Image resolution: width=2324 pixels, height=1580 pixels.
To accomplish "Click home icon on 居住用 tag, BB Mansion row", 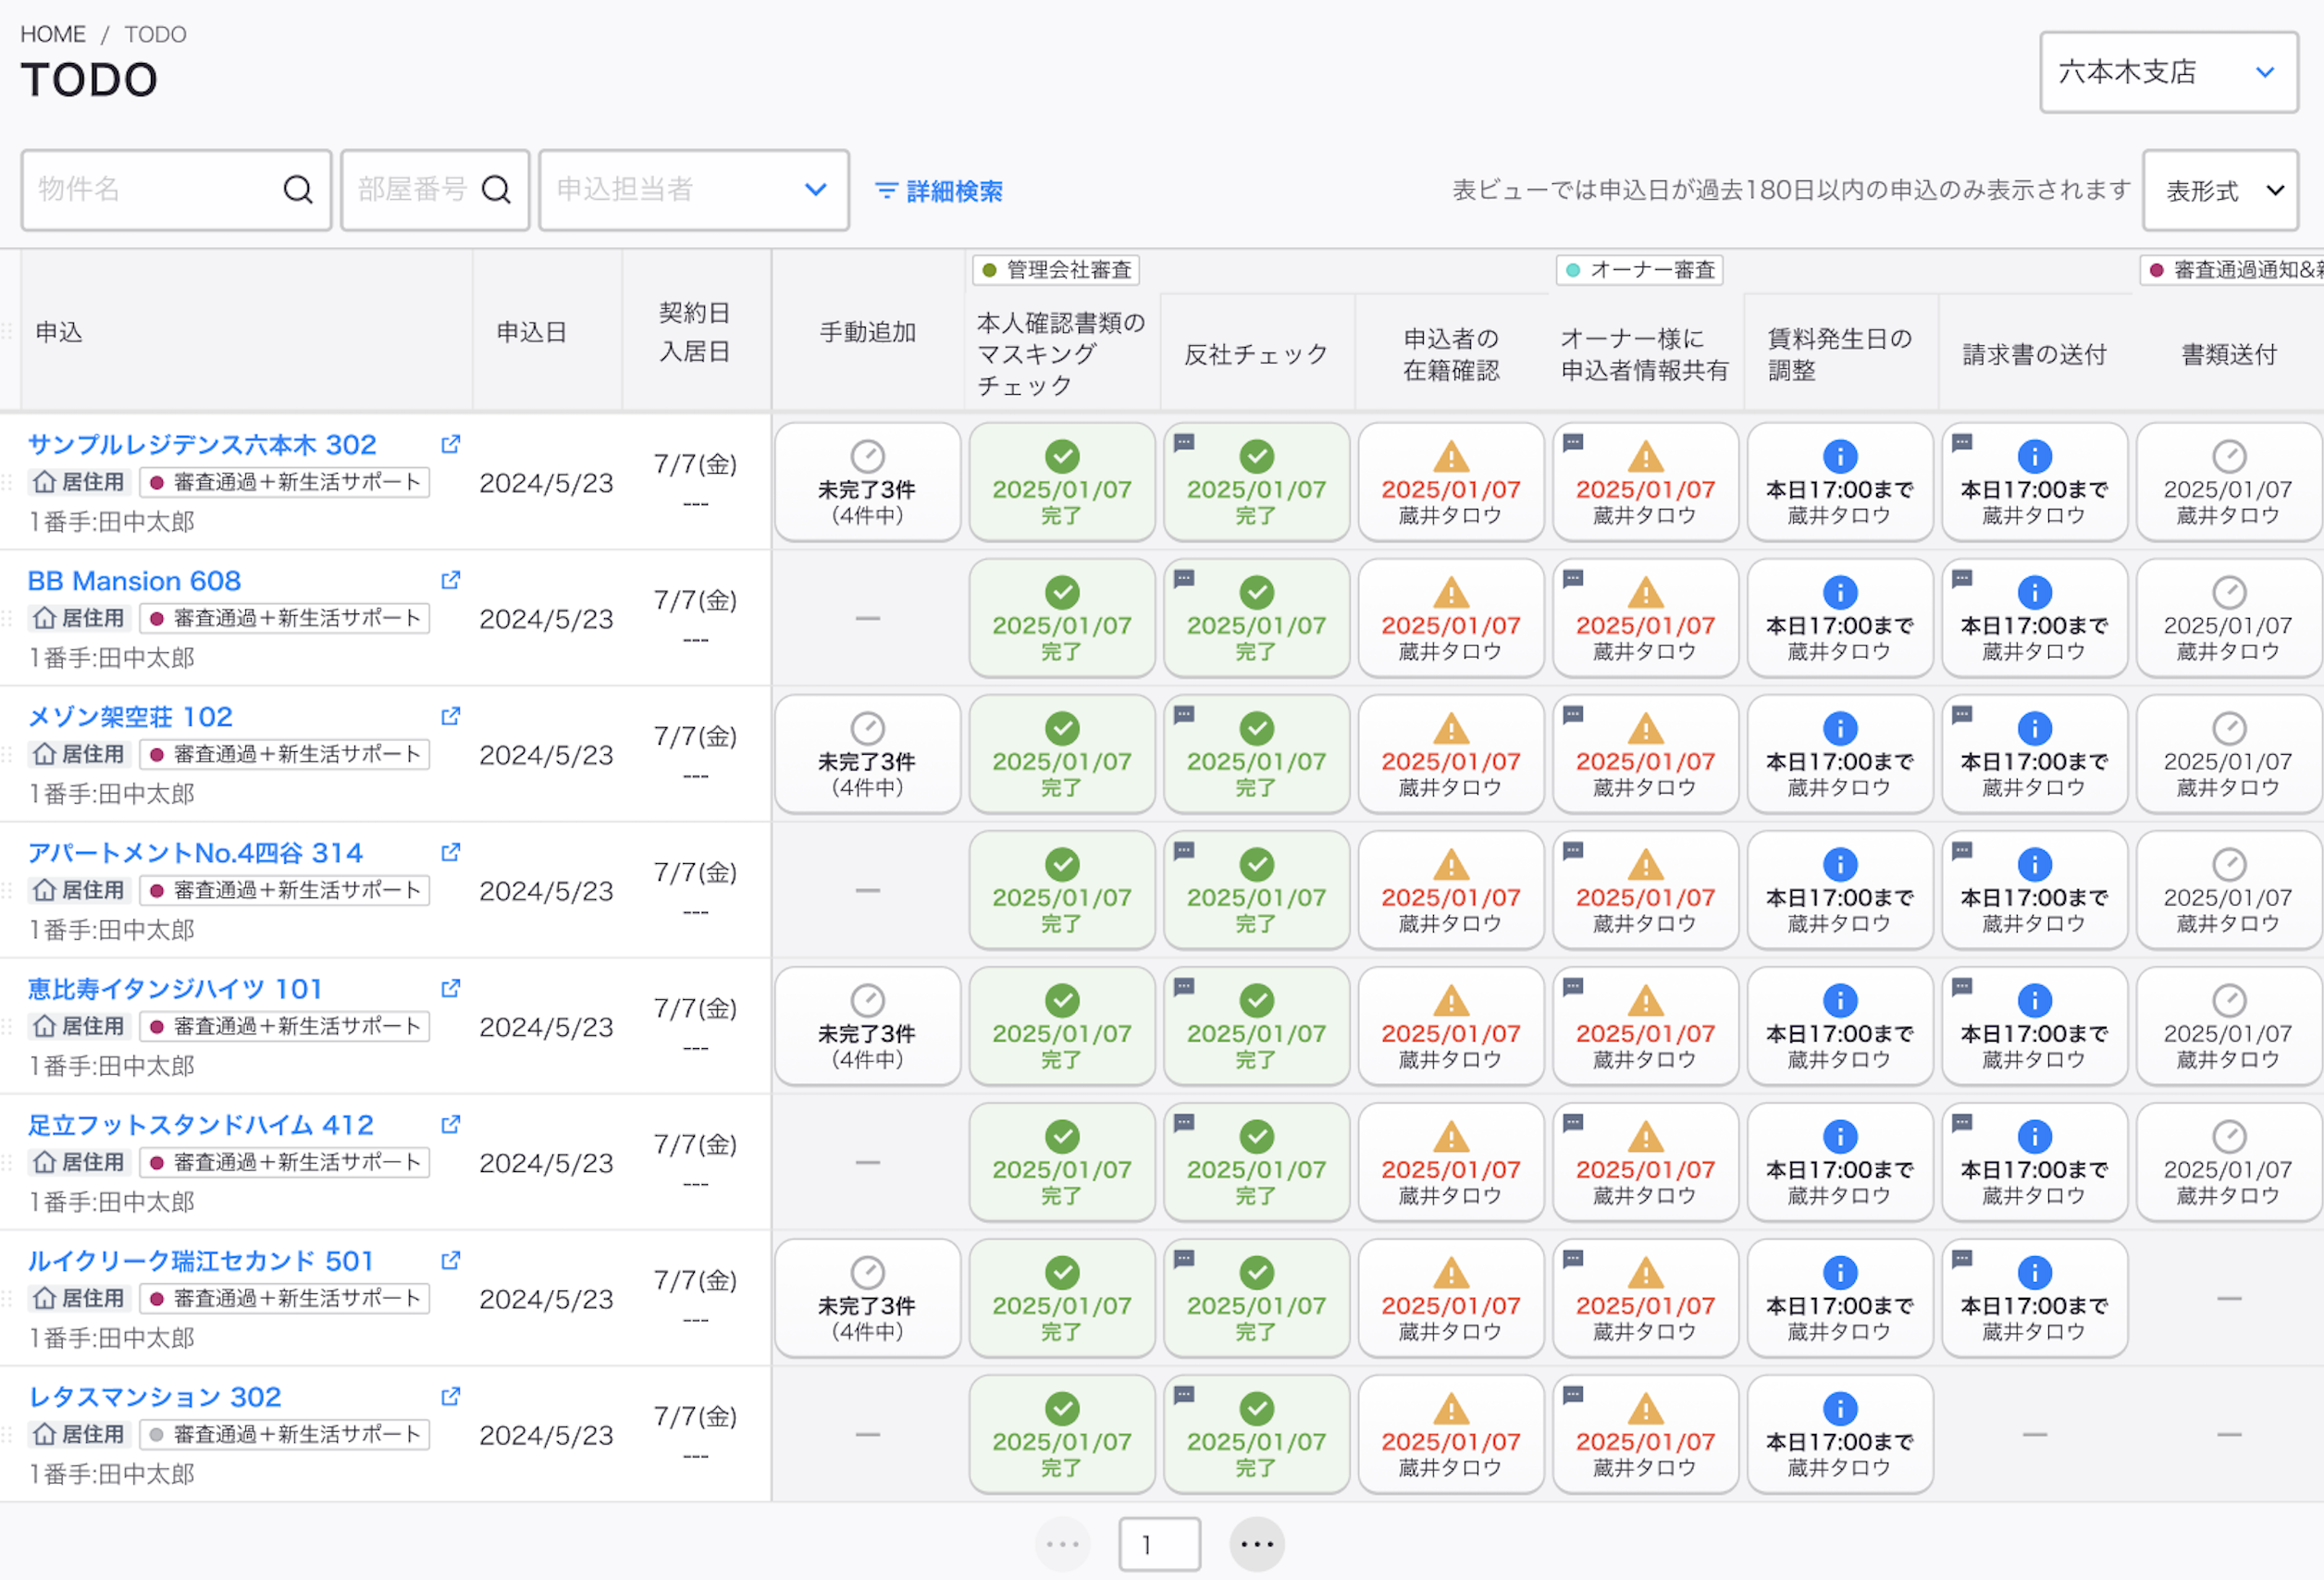I will [x=44, y=618].
